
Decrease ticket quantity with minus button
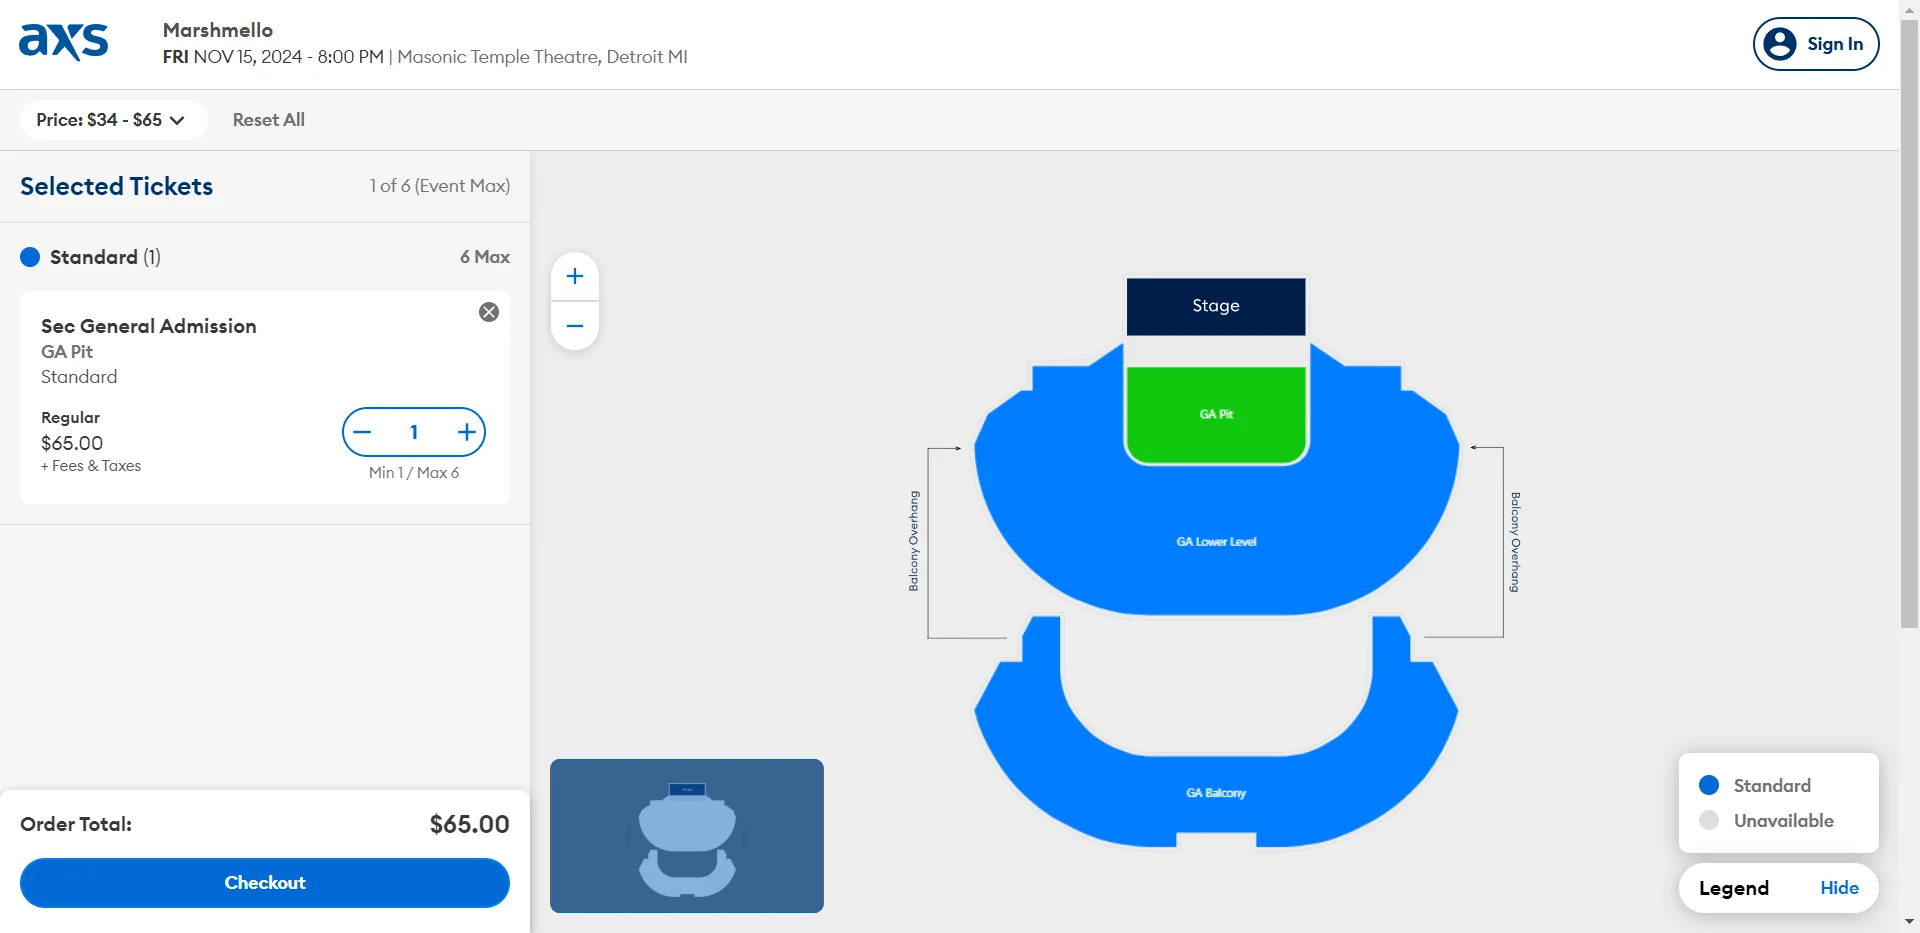(x=363, y=432)
